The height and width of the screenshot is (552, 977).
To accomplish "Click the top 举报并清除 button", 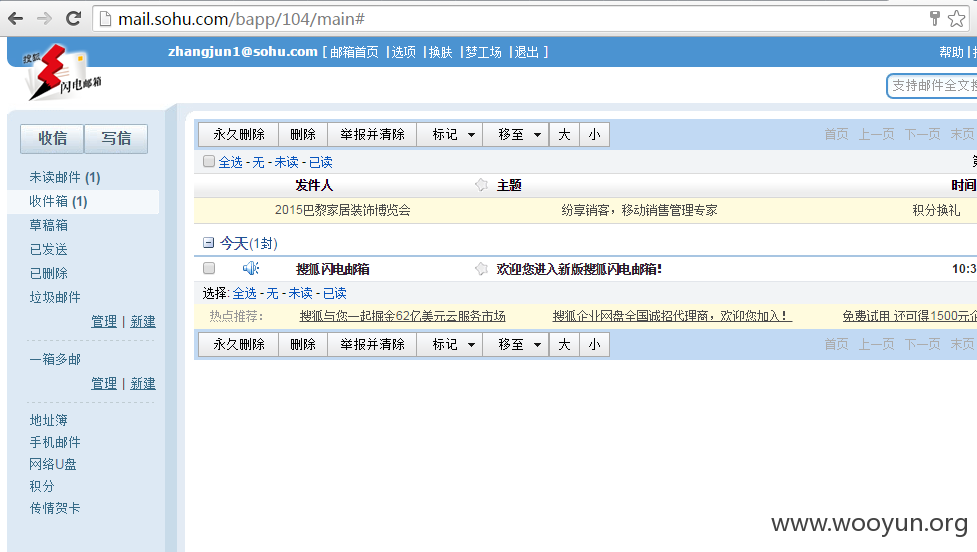I will coord(372,135).
